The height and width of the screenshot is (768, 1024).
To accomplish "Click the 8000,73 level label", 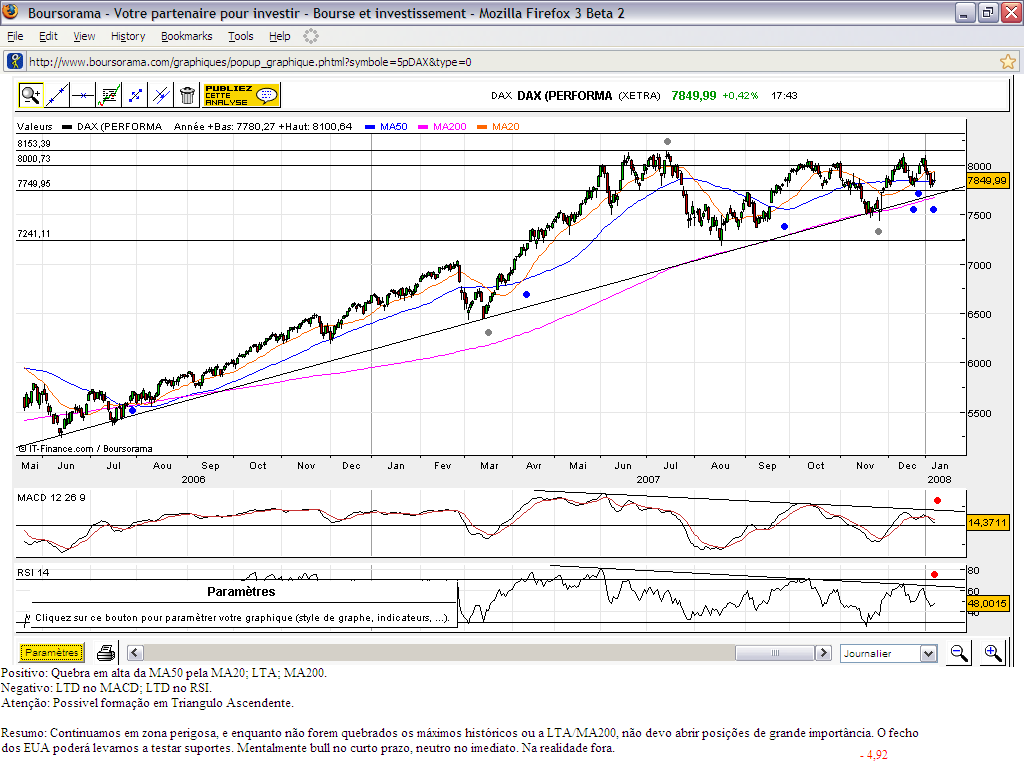I will pyautogui.click(x=34, y=159).
